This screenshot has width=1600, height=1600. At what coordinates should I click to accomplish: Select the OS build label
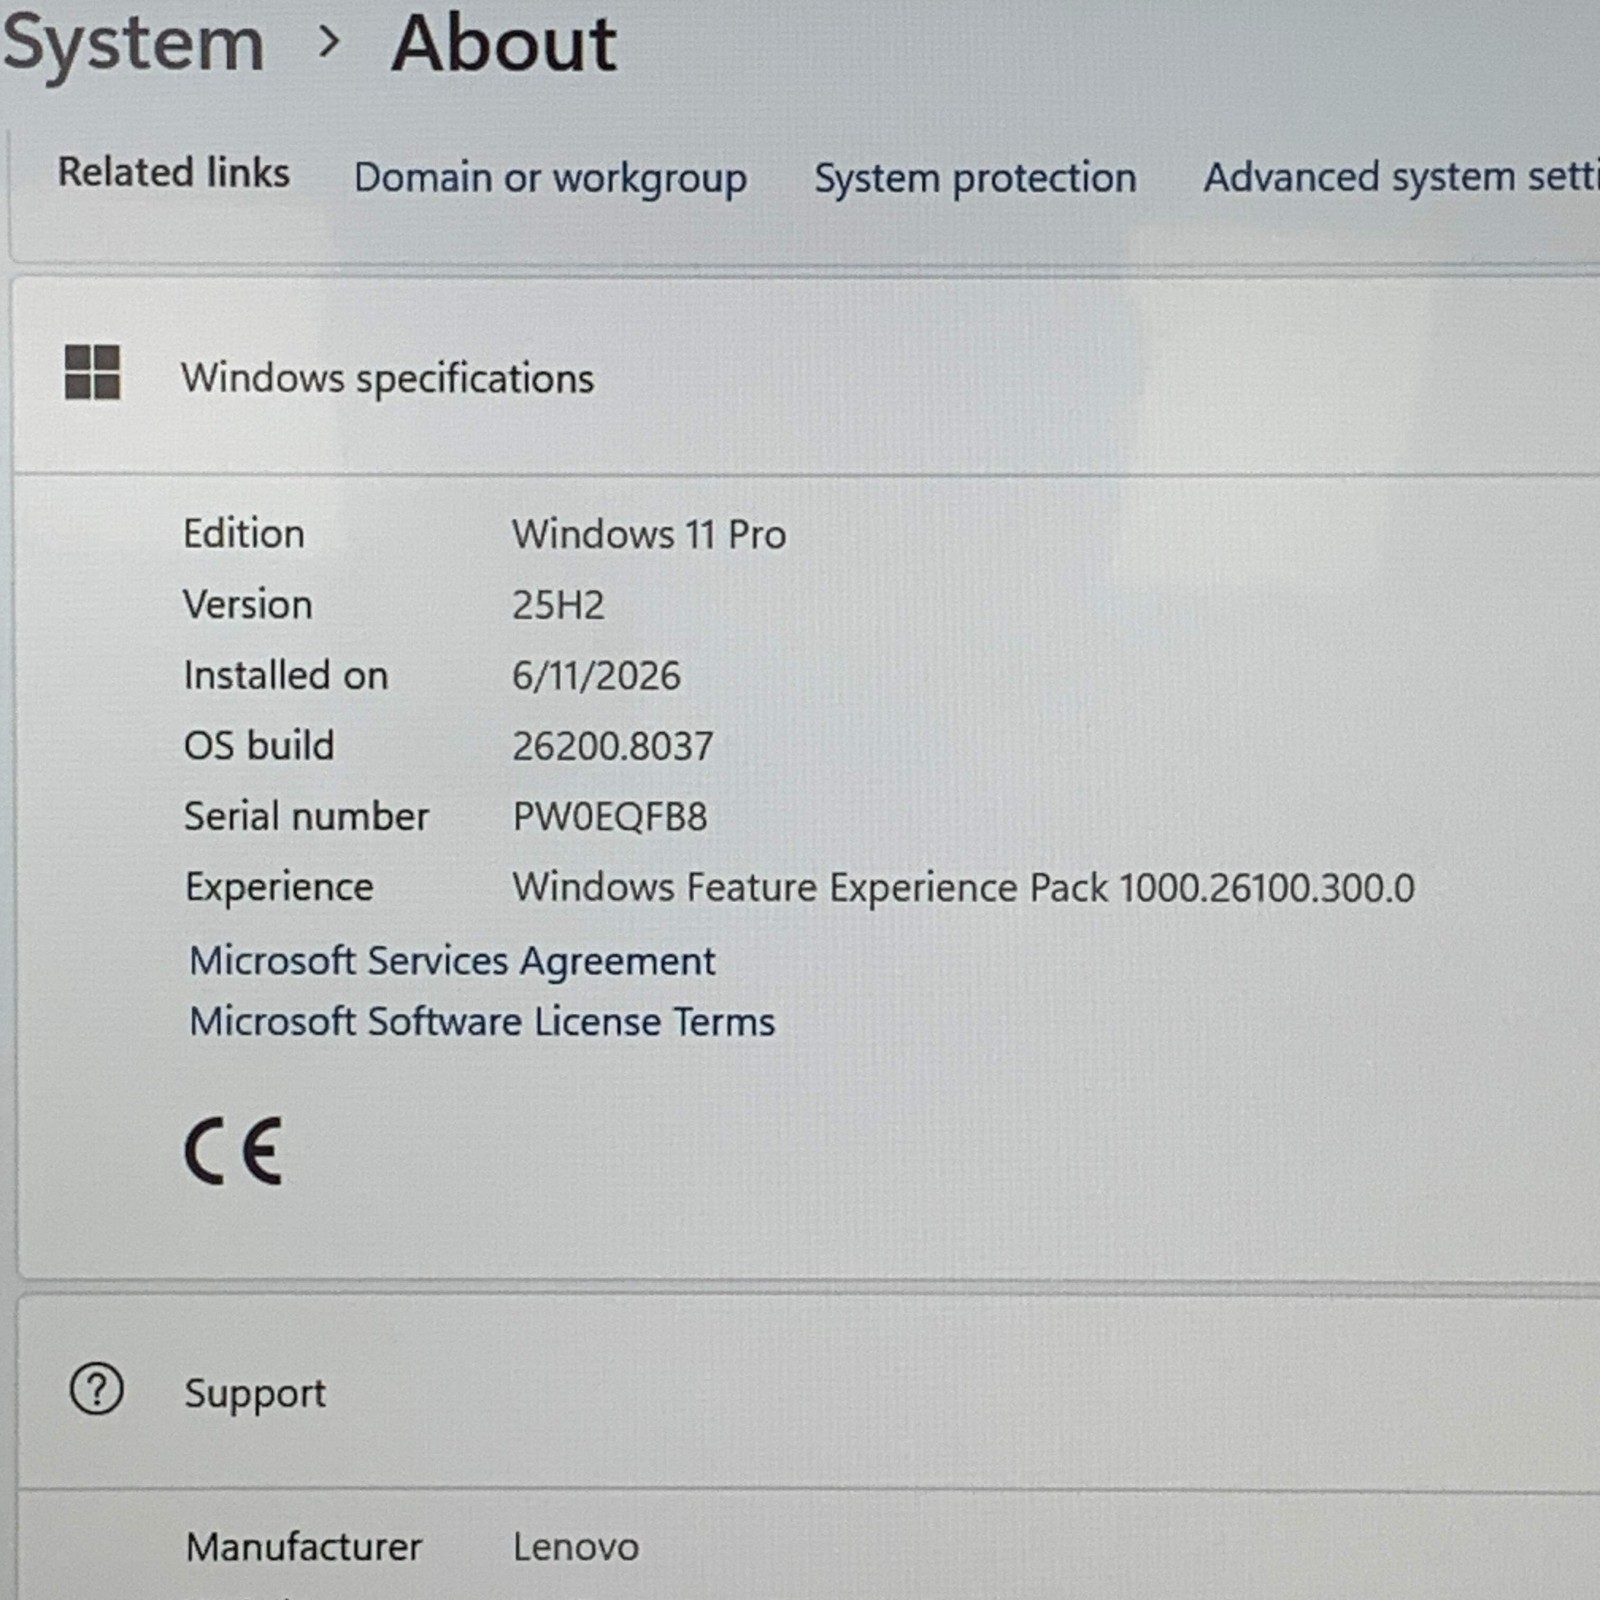point(259,745)
